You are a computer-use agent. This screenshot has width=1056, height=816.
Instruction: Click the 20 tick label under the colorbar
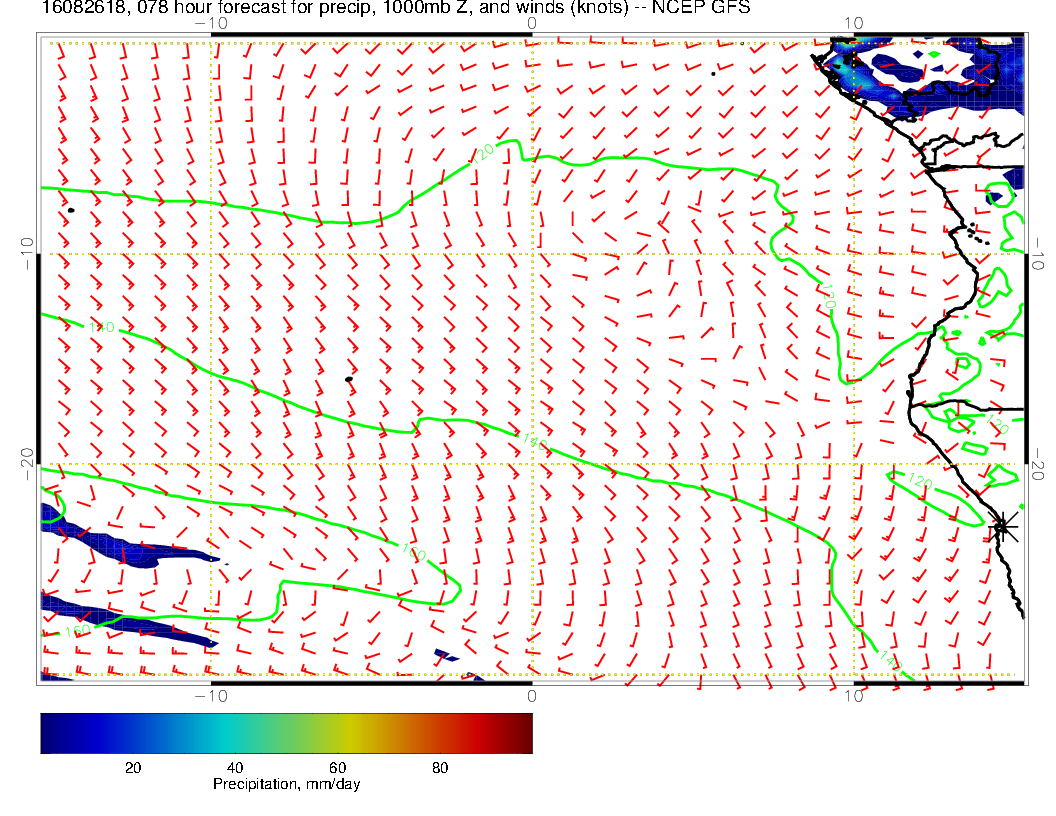(132, 767)
